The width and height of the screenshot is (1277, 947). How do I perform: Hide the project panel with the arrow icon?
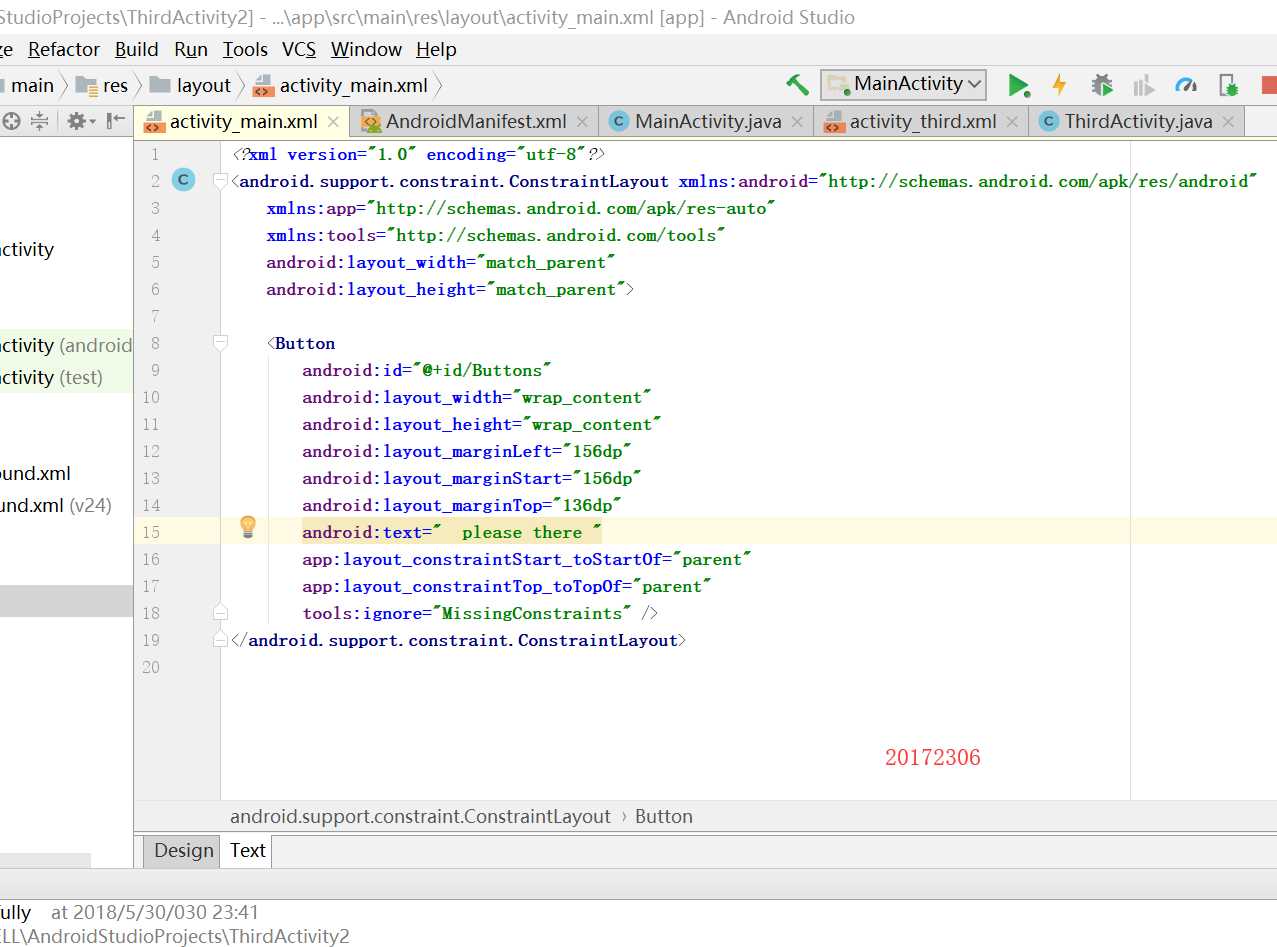(x=117, y=121)
